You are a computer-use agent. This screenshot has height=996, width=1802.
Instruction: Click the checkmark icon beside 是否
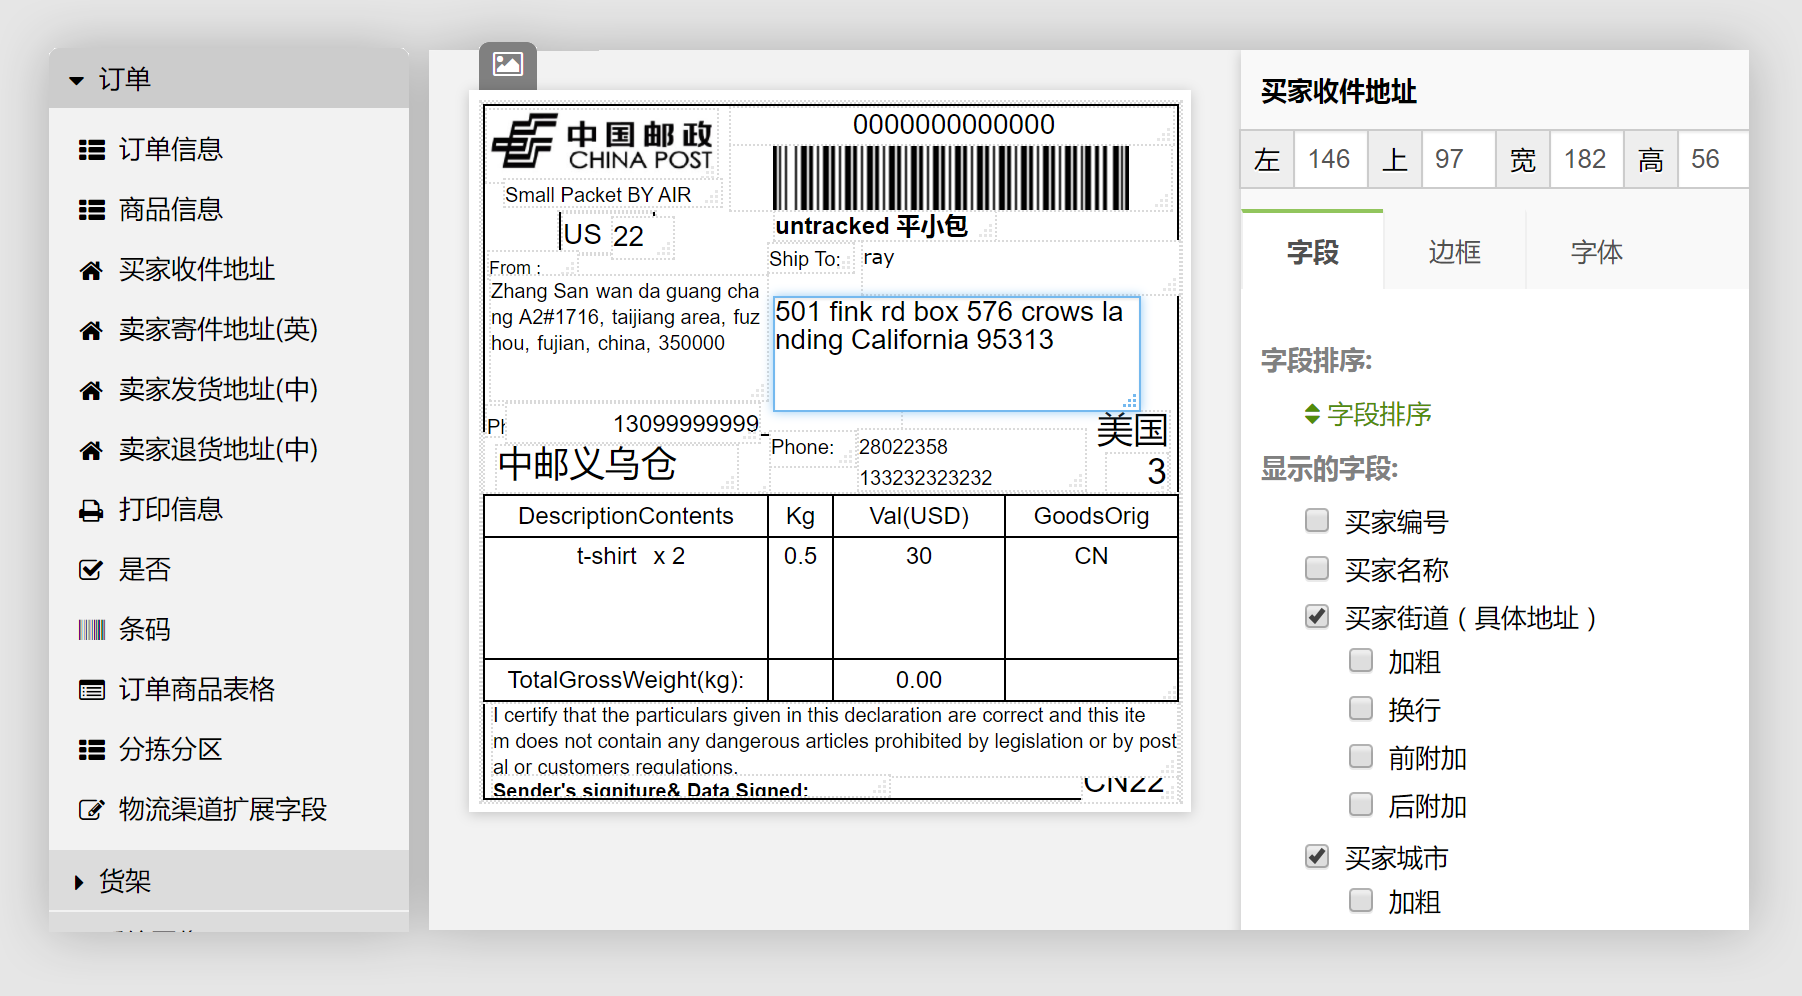[92, 570]
